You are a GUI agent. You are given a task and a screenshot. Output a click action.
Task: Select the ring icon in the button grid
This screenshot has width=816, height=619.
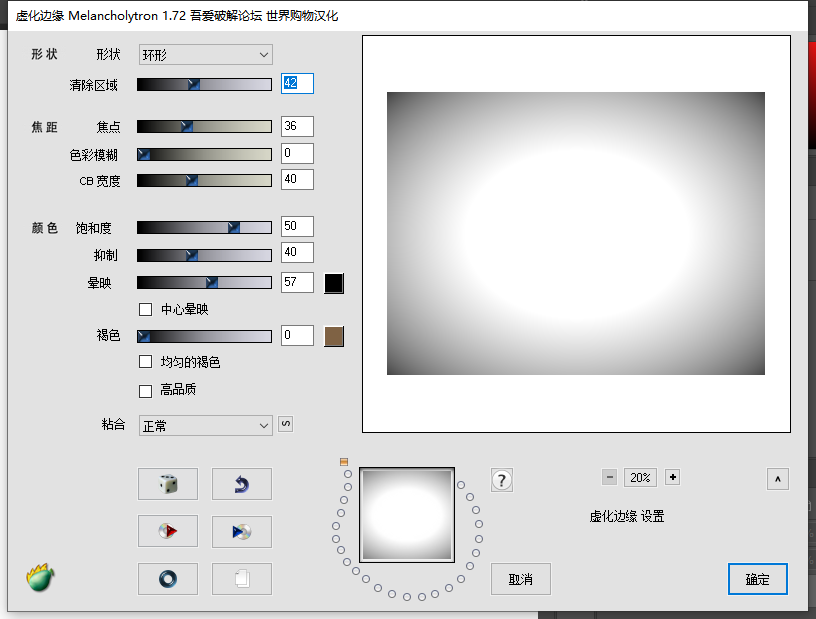[x=167, y=579]
